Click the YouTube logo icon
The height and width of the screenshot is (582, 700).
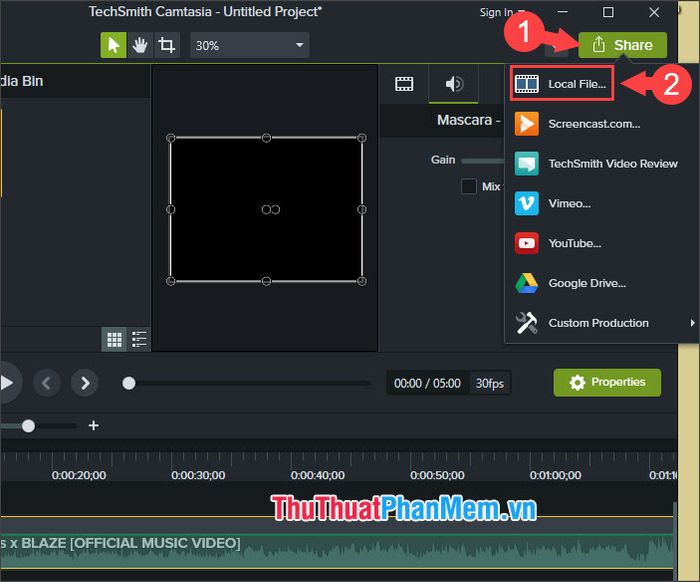coord(527,243)
